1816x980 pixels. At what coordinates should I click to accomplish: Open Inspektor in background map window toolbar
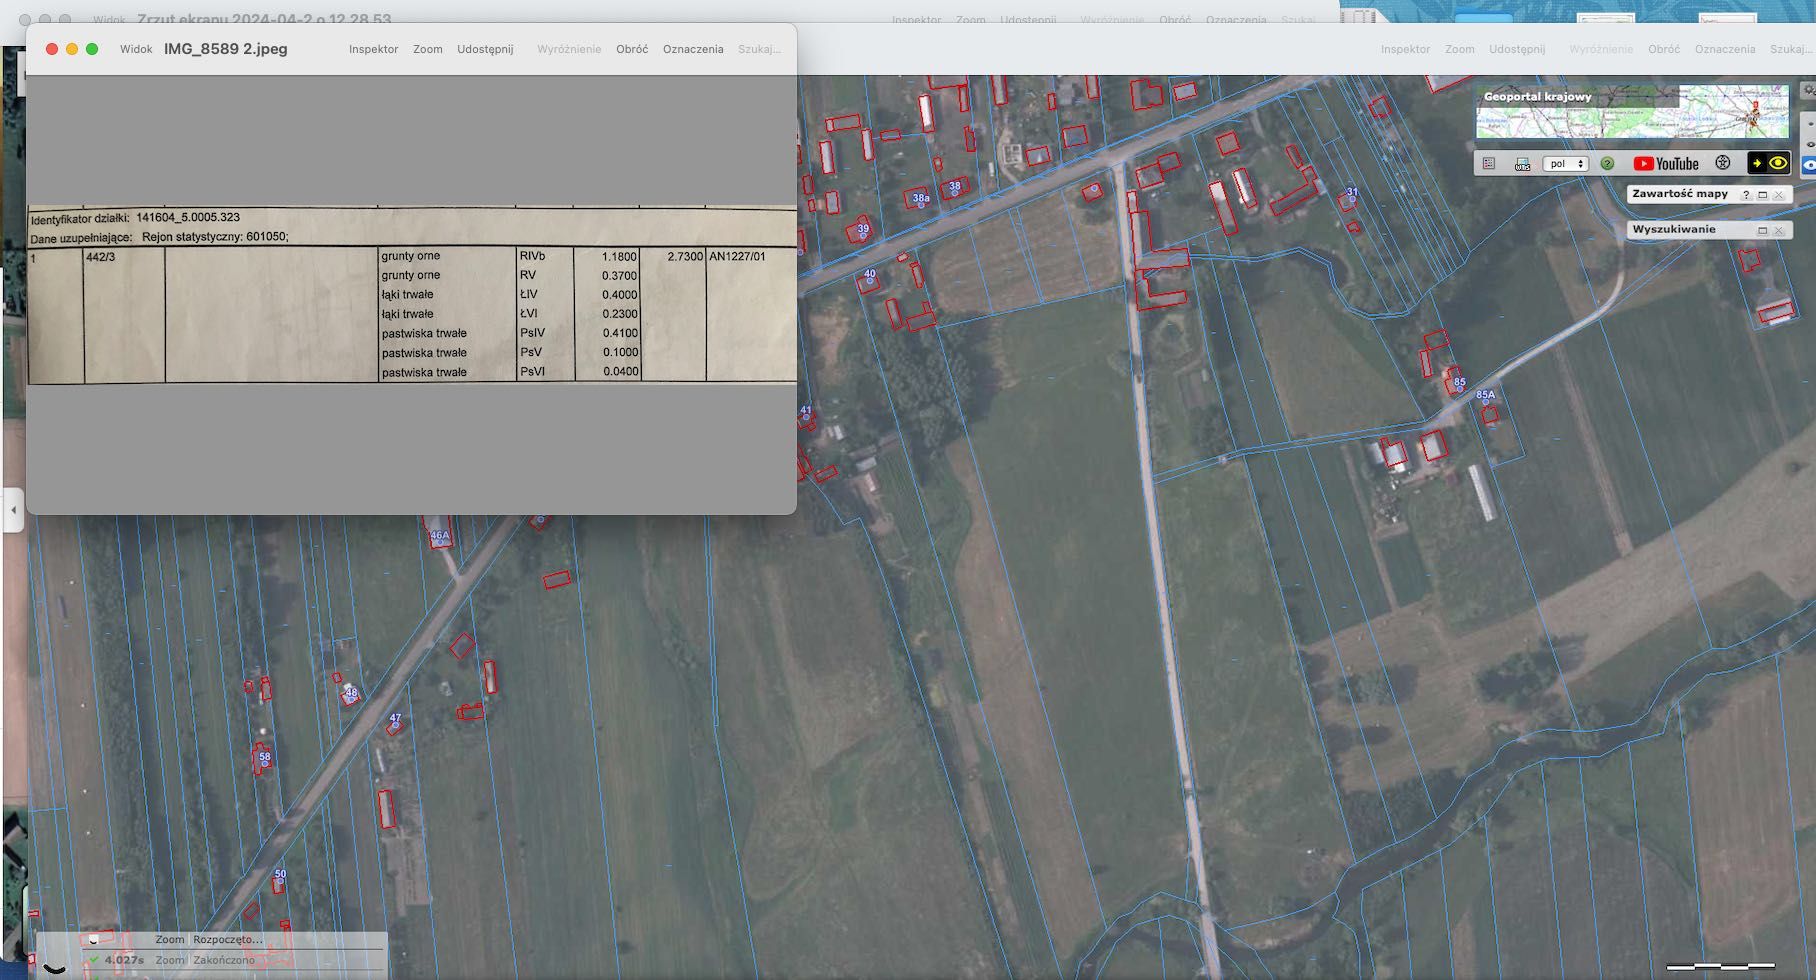coord(1405,49)
